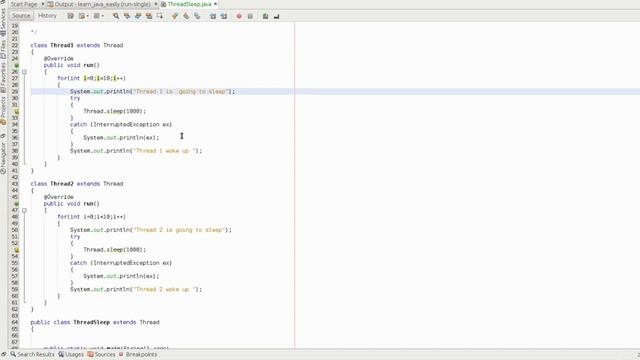Place cursor in 'Thread 2 is going to sleep' string
Screen dimensions: 640x360
tap(179, 230)
